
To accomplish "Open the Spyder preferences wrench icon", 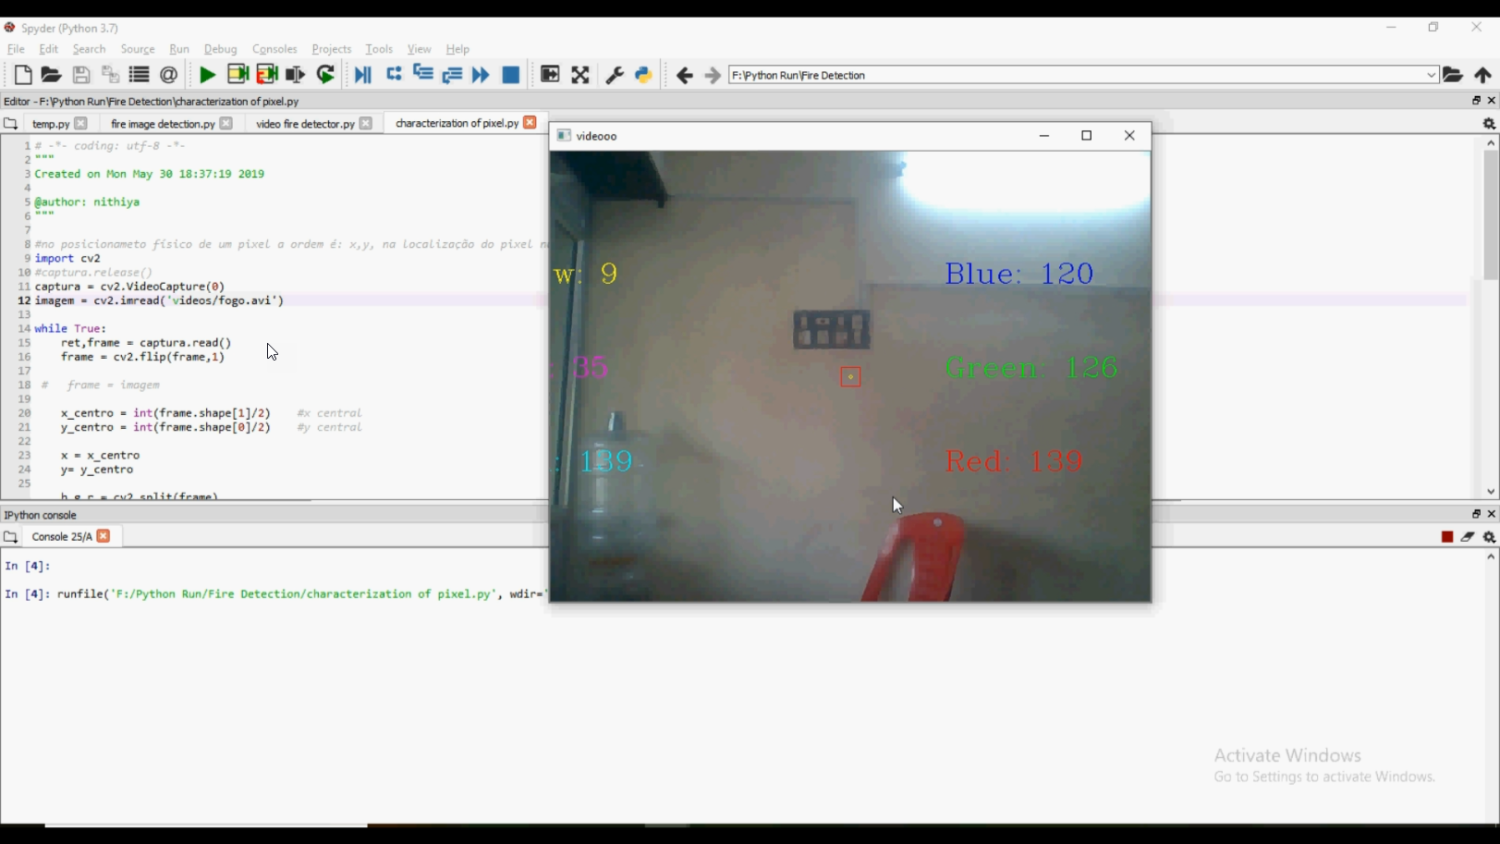I will click(614, 74).
